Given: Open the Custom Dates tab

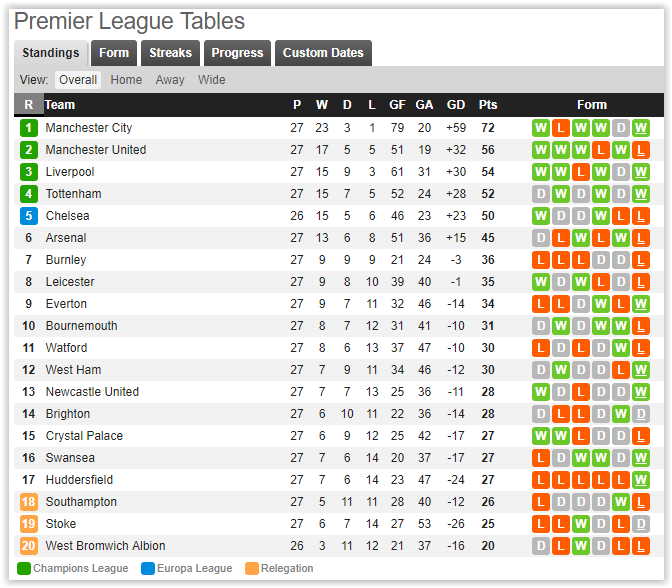Looking at the screenshot, I should (x=323, y=53).
